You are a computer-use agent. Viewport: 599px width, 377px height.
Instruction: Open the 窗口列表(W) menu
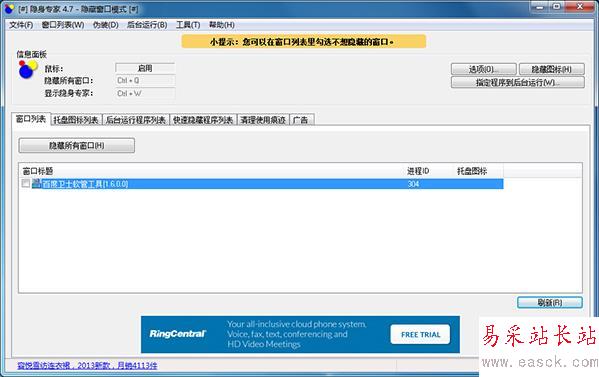tap(63, 25)
